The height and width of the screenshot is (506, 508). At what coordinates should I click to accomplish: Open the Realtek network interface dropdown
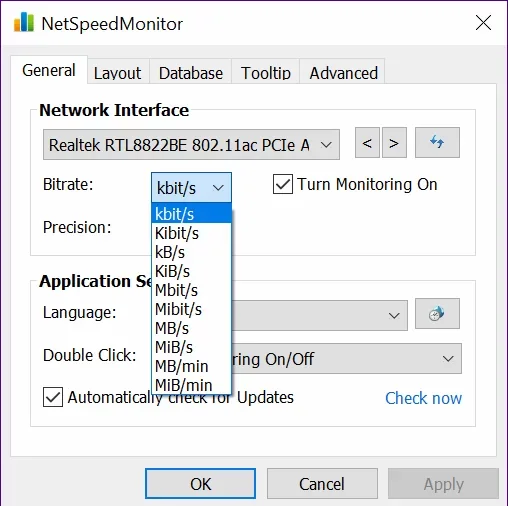(191, 145)
